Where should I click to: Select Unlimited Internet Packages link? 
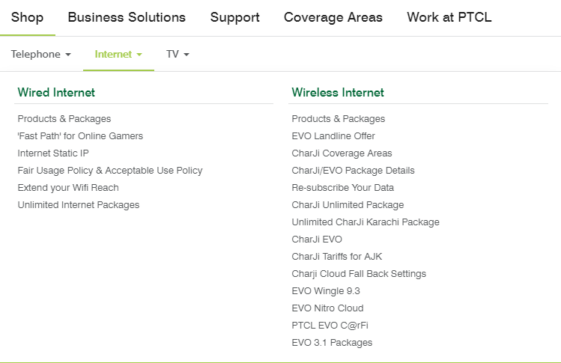[x=78, y=205]
